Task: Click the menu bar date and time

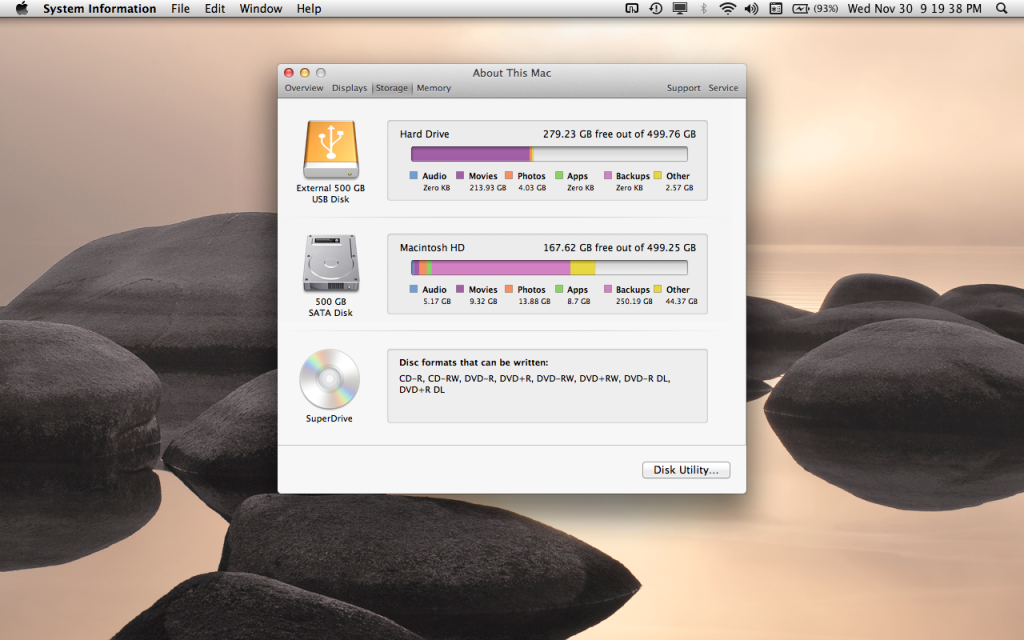Action: (x=914, y=8)
